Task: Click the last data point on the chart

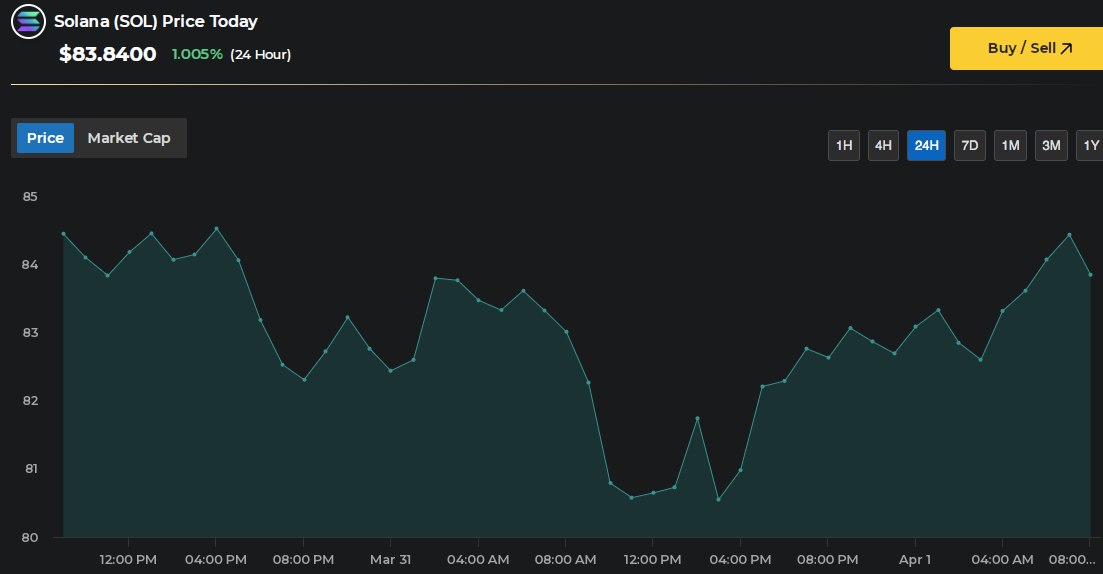Action: tap(1090, 274)
